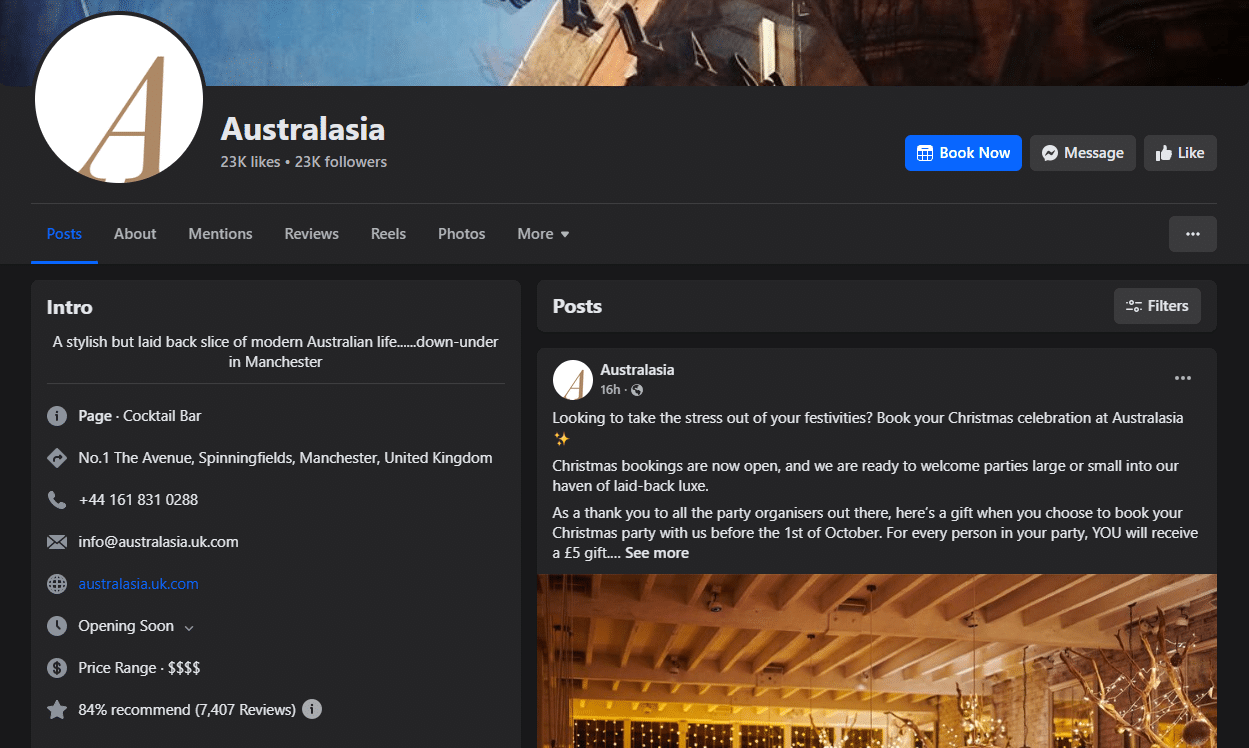The height and width of the screenshot is (748, 1249).
Task: Send a message via the Message button
Action: (x=1083, y=153)
